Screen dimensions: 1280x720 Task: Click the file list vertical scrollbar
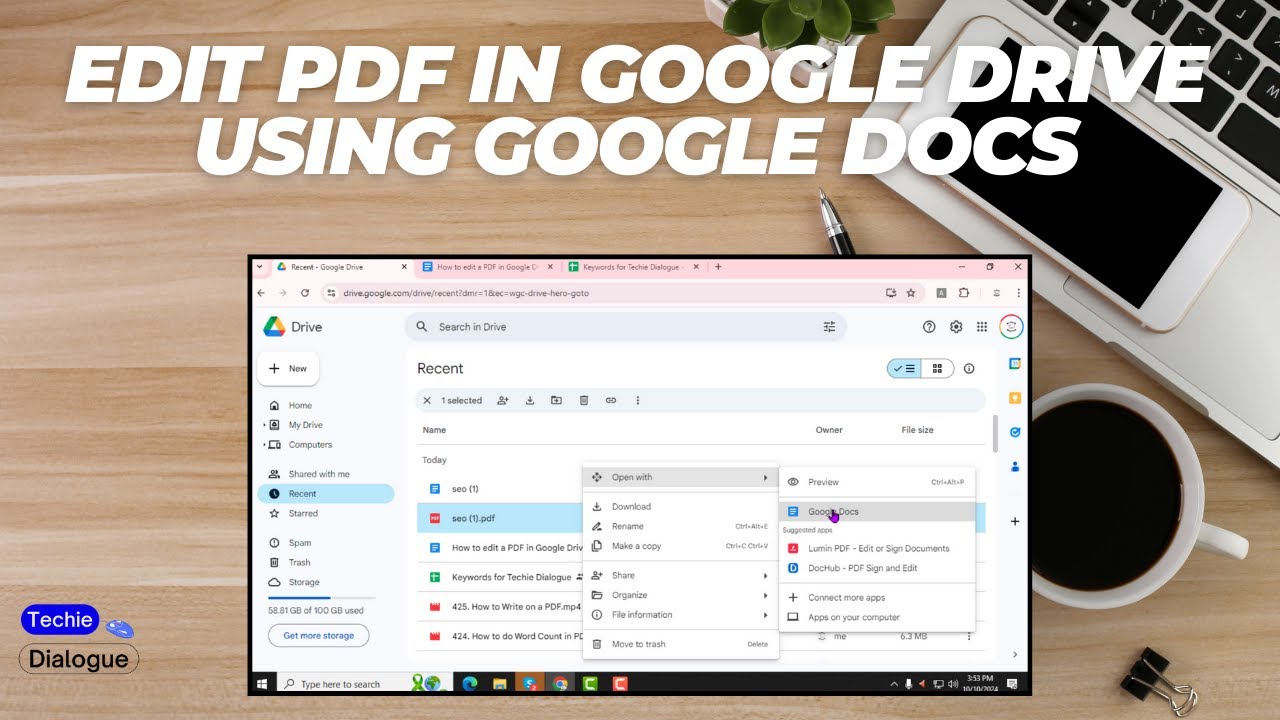click(x=995, y=435)
